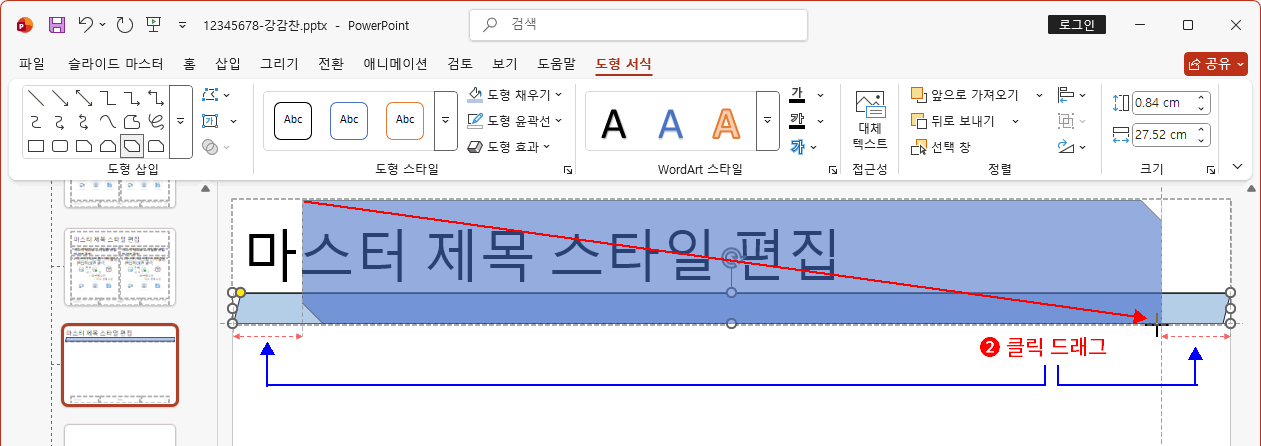This screenshot has width=1261, height=446.
Task: Open the 도형 효과 effects dropdown
Action: [509, 147]
